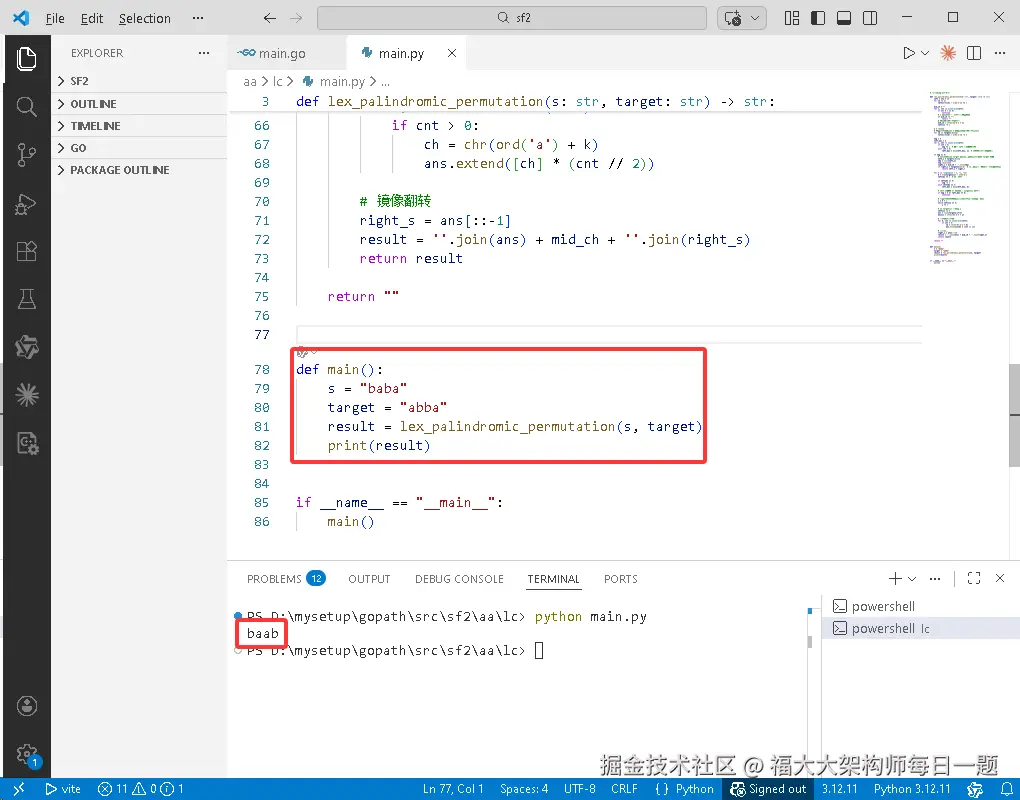Open the Edit menu

(x=92, y=18)
